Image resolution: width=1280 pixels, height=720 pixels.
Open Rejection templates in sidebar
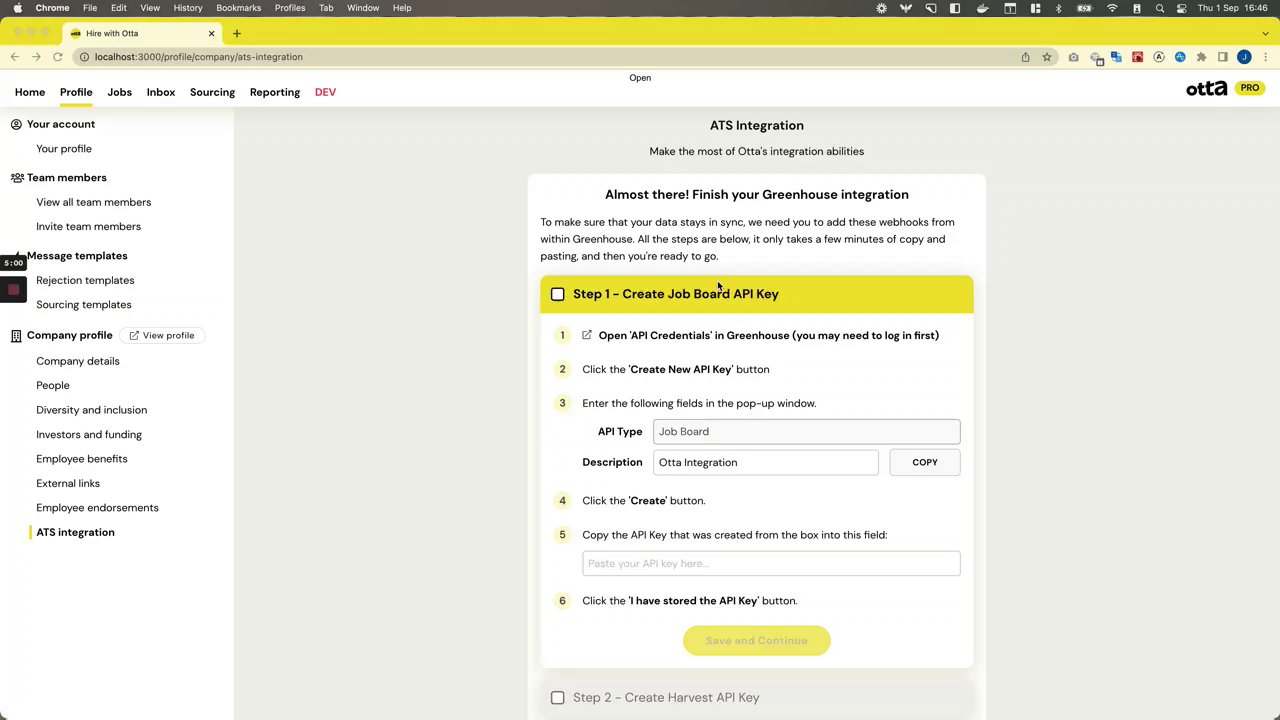pos(85,280)
